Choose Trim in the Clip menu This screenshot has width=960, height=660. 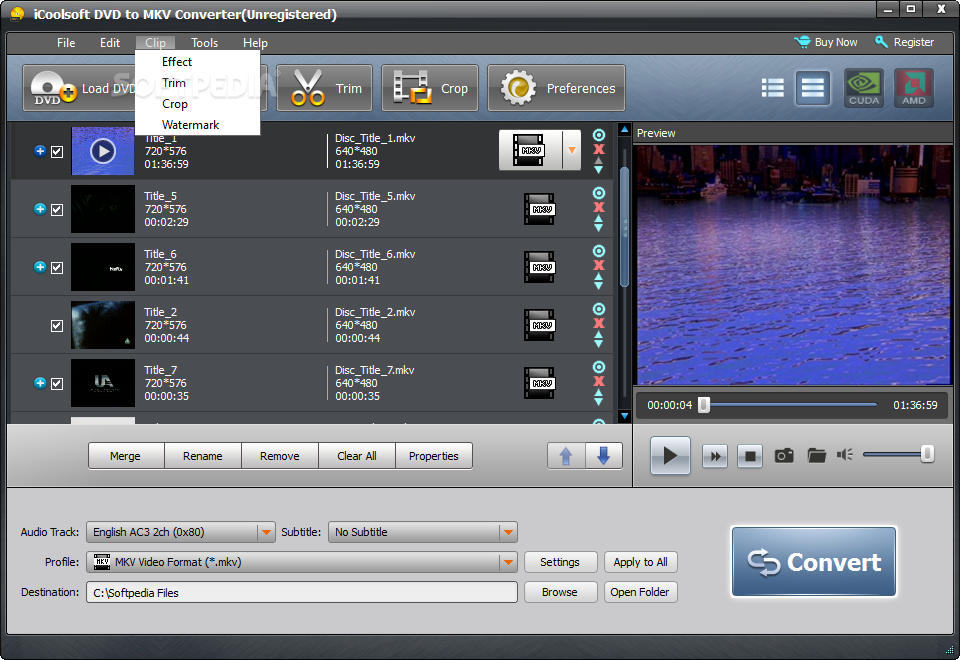point(174,83)
